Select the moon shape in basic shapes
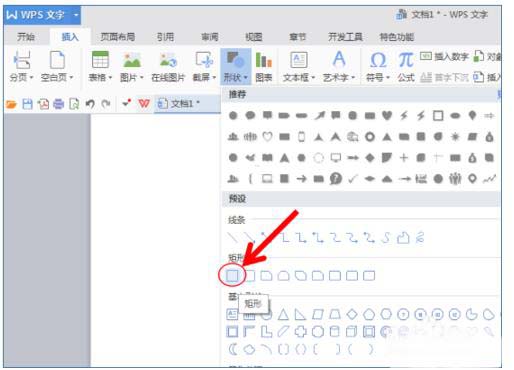514x370 pixels. tap(233, 349)
